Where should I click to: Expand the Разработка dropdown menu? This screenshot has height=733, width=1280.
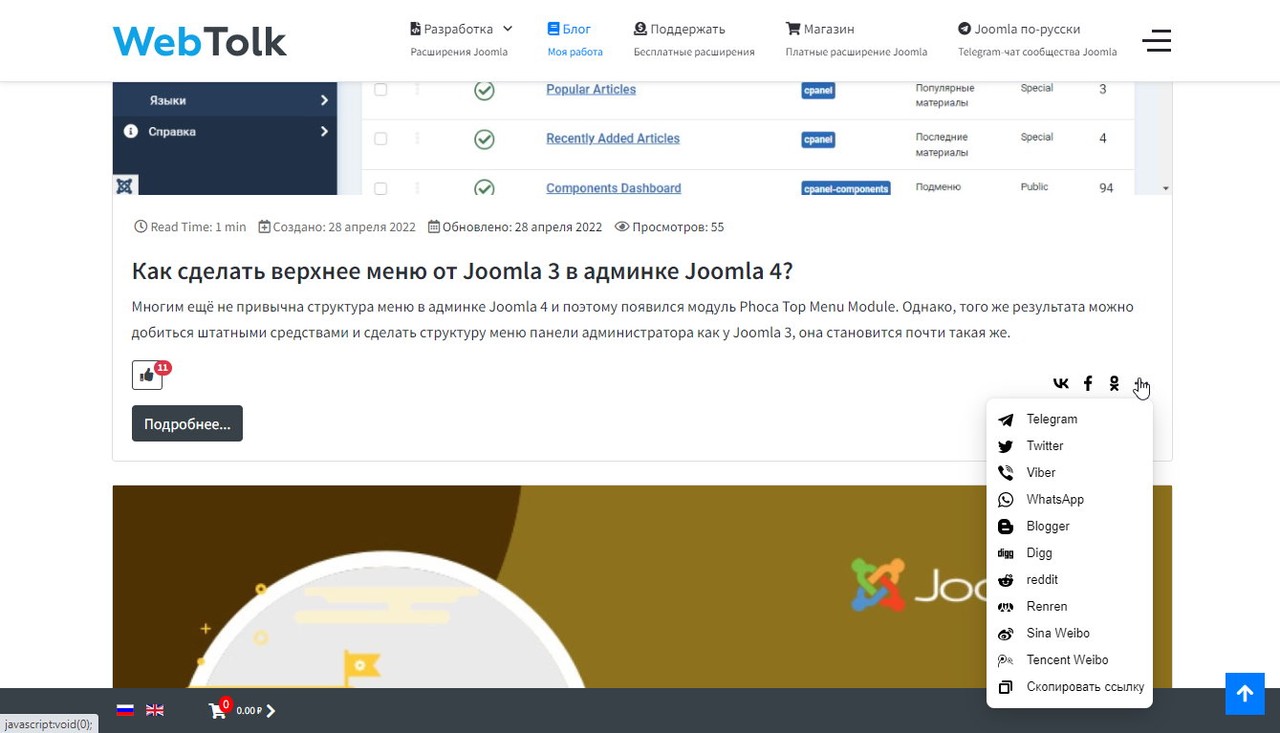pyautogui.click(x=460, y=28)
